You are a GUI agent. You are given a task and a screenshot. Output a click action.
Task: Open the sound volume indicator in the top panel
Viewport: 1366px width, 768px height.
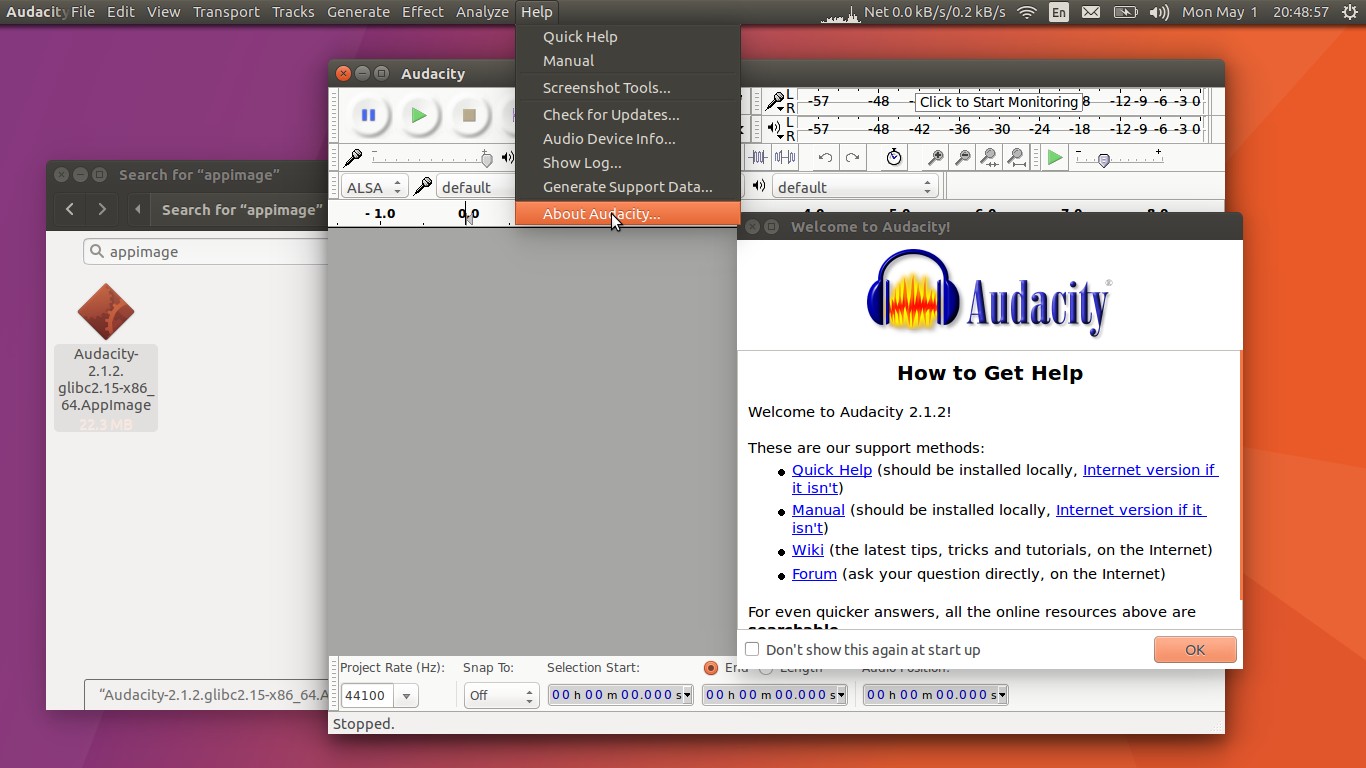click(1159, 12)
